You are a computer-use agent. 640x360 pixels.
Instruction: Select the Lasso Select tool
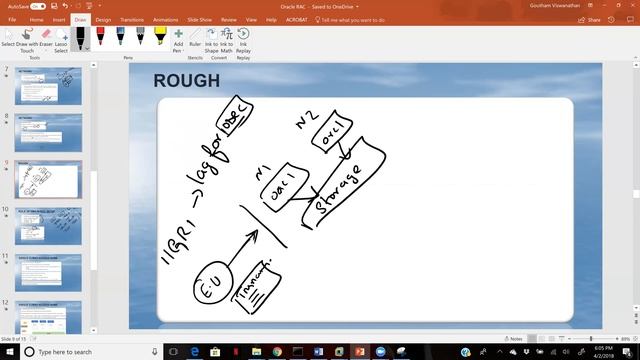pyautogui.click(x=61, y=40)
